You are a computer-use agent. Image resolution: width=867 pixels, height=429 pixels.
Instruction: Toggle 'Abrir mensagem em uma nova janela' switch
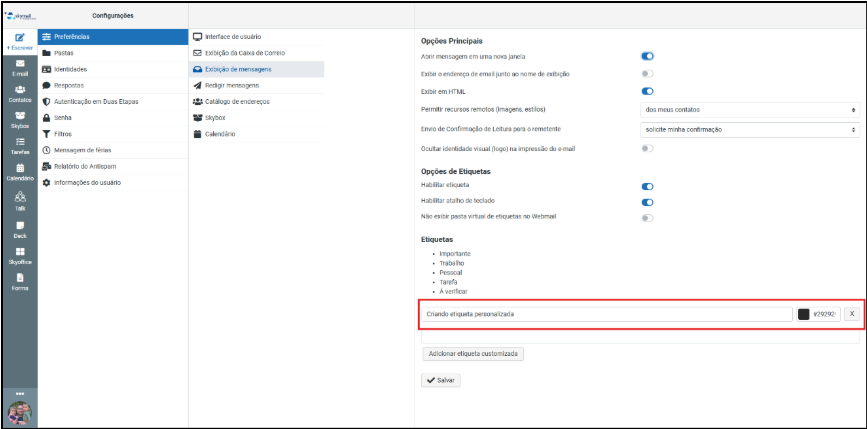click(647, 57)
